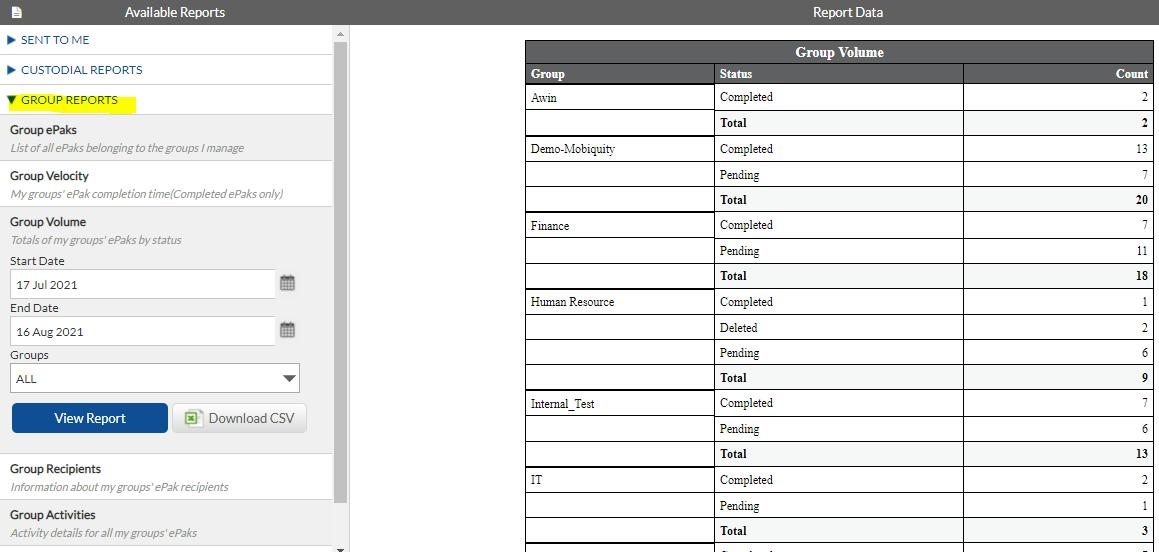Click the Total count 9 for Human Resource
The image size is (1159, 552).
click(1058, 378)
